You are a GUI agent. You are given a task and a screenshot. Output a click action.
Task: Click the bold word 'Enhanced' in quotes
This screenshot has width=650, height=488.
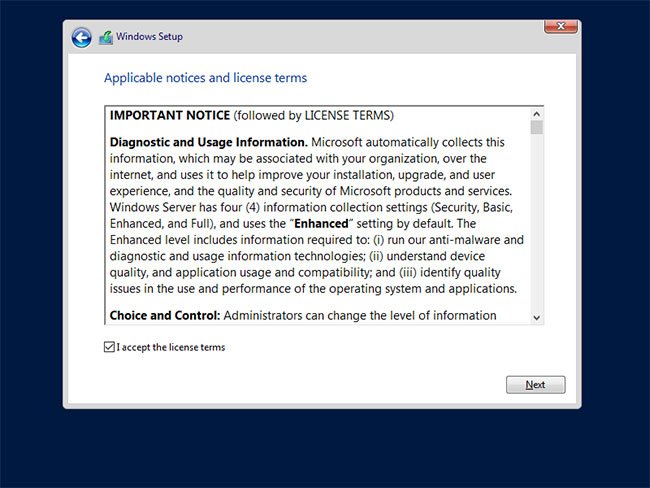[x=321, y=223]
